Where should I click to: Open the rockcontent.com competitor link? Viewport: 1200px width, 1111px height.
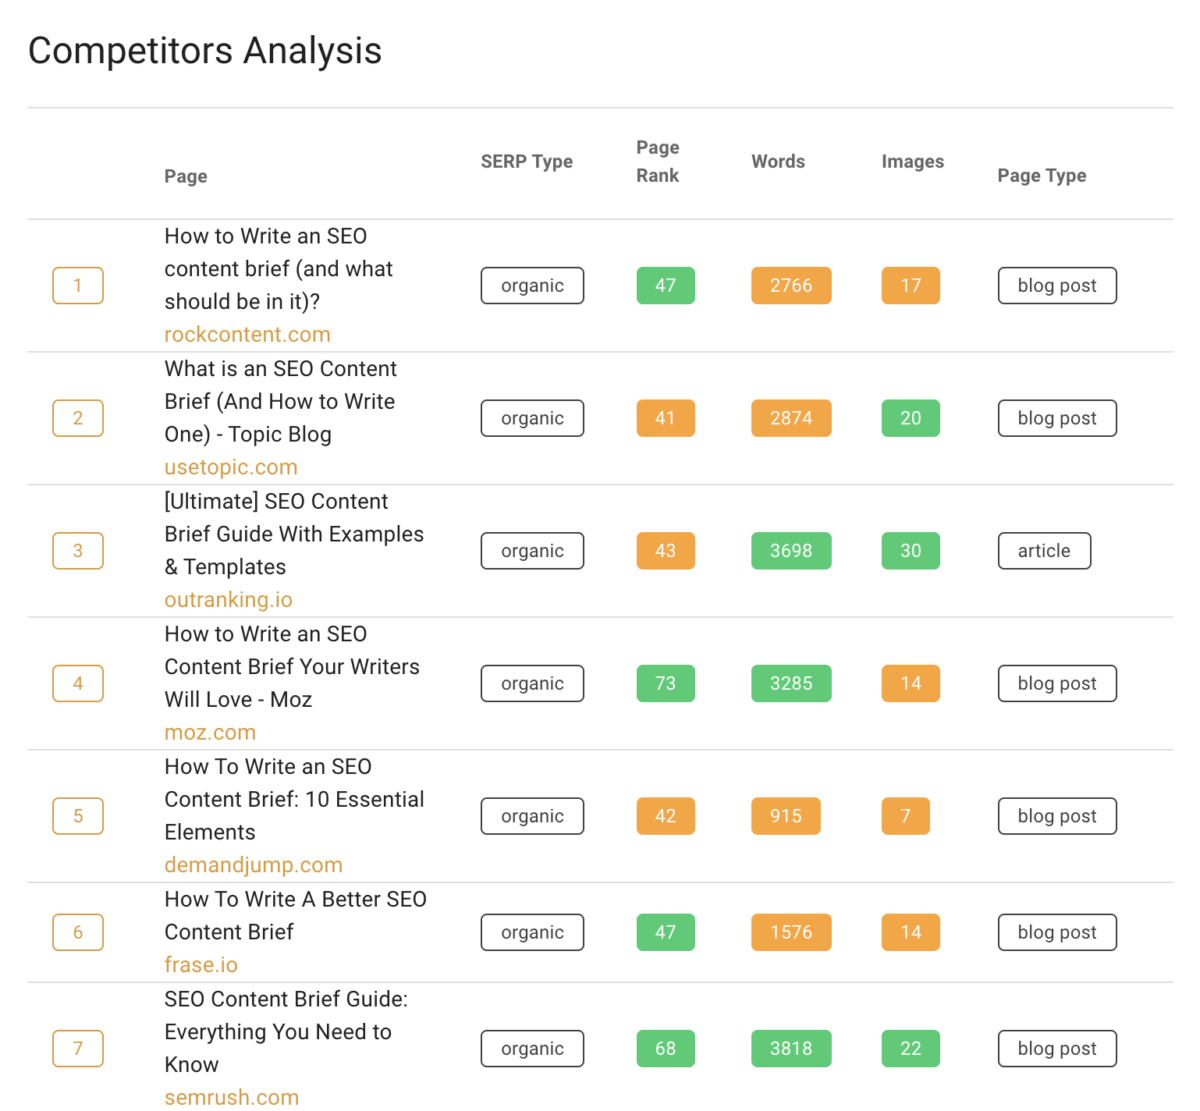246,334
